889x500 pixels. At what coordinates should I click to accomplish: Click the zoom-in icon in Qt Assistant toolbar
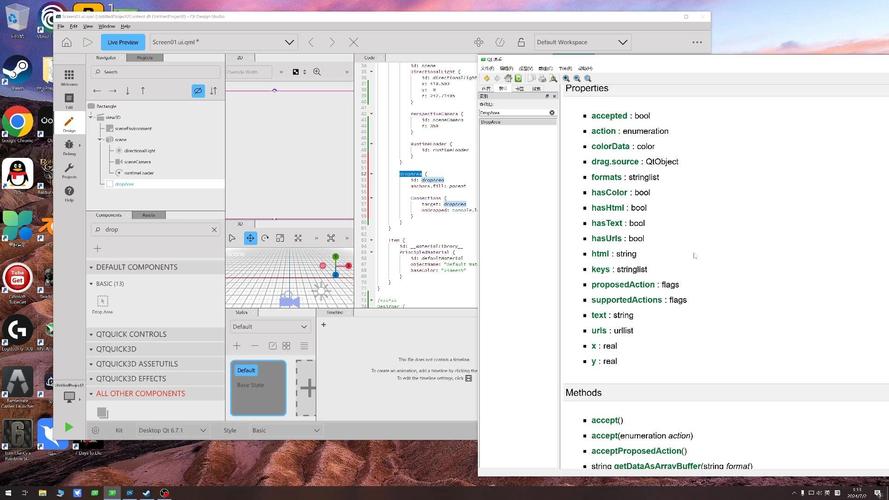(566, 78)
